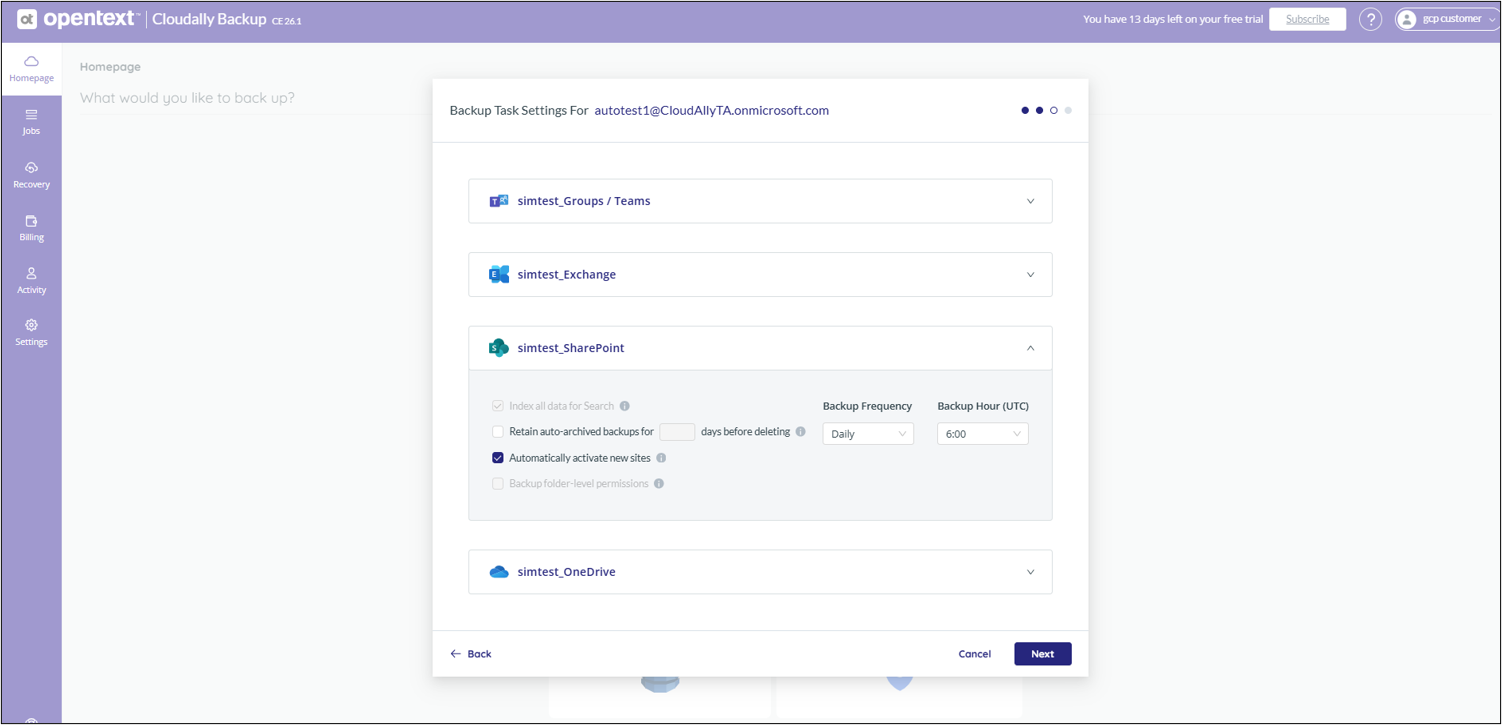
Task: Show info for Backup folder-level permissions
Action: click(x=659, y=484)
